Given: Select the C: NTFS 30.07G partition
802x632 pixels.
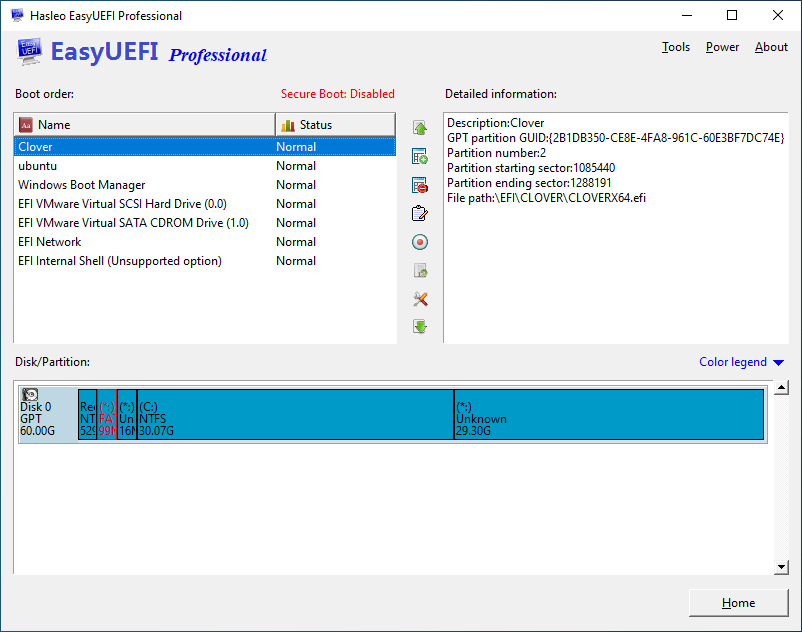Looking at the screenshot, I should (x=295, y=414).
